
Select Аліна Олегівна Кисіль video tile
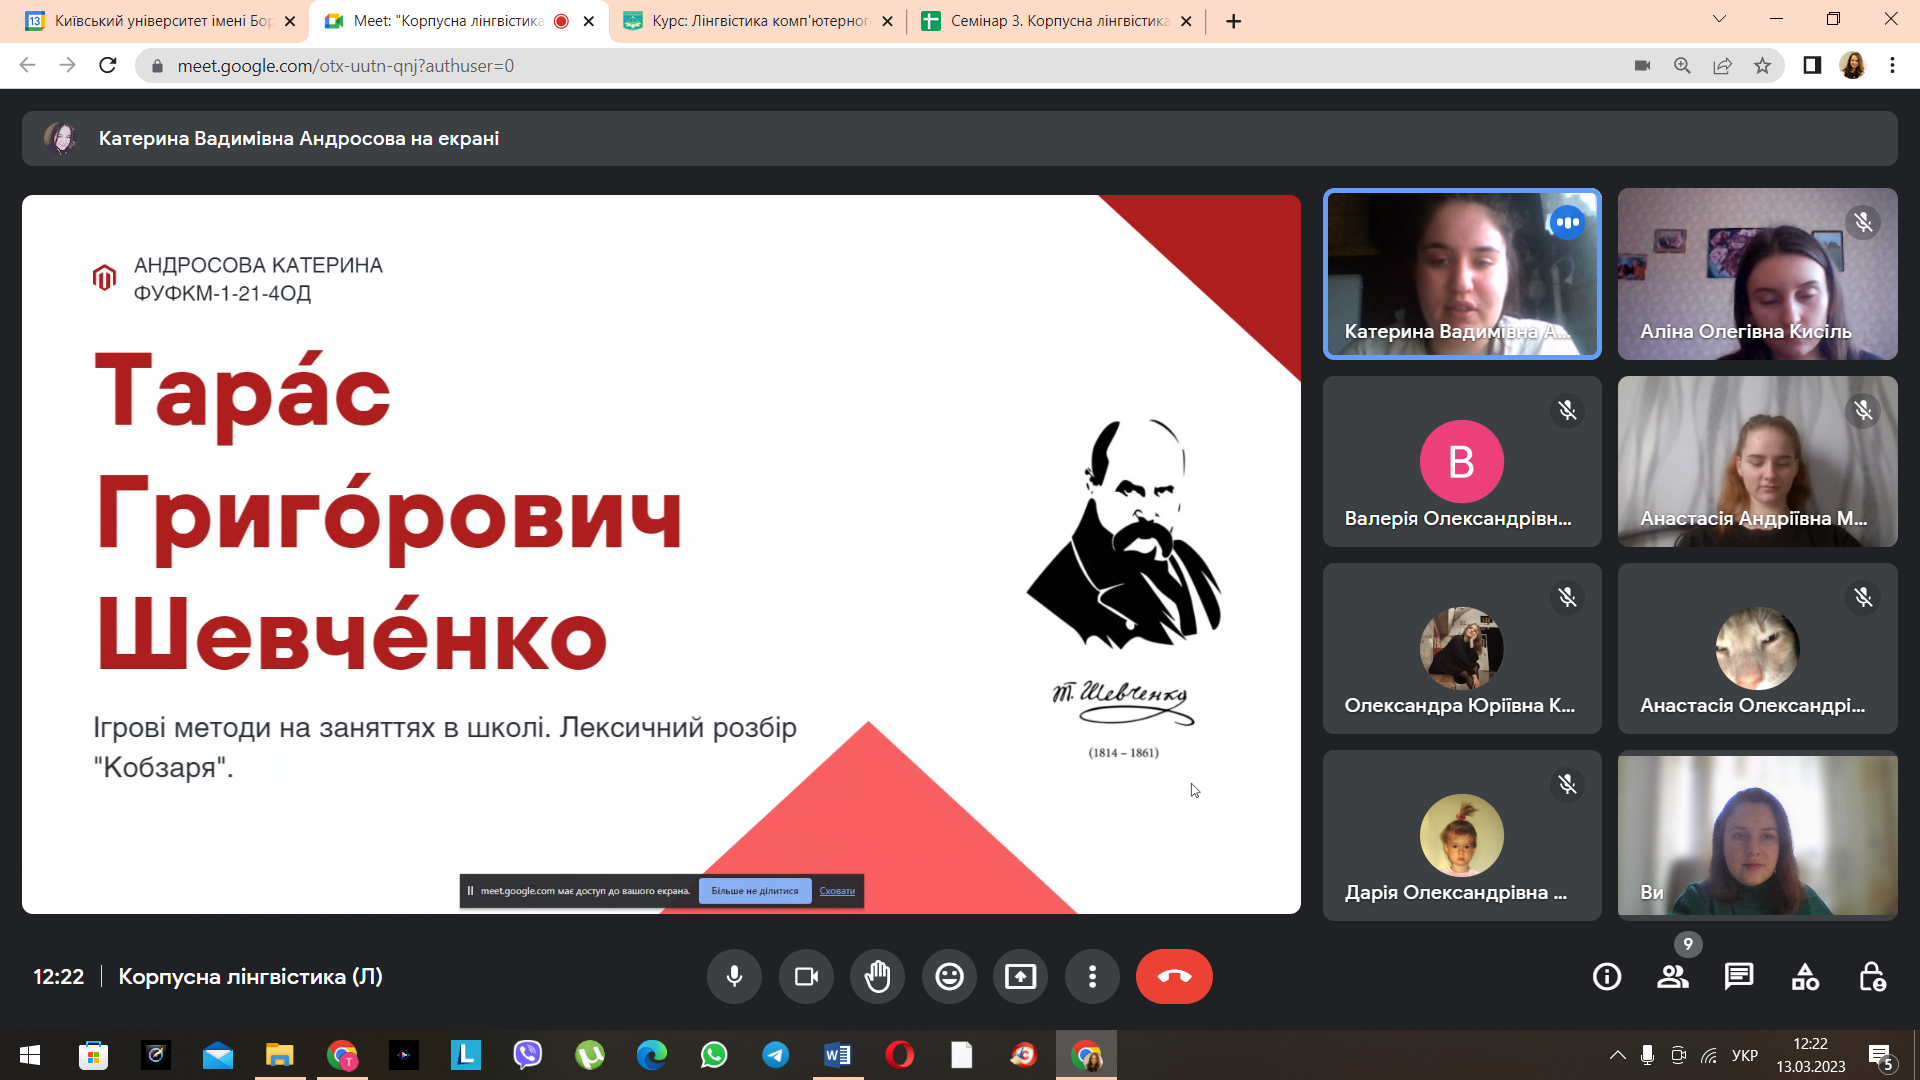coord(1757,274)
